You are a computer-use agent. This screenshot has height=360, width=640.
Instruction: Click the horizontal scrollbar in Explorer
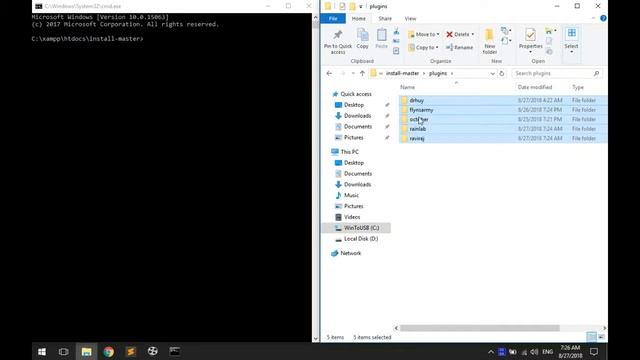point(480,328)
